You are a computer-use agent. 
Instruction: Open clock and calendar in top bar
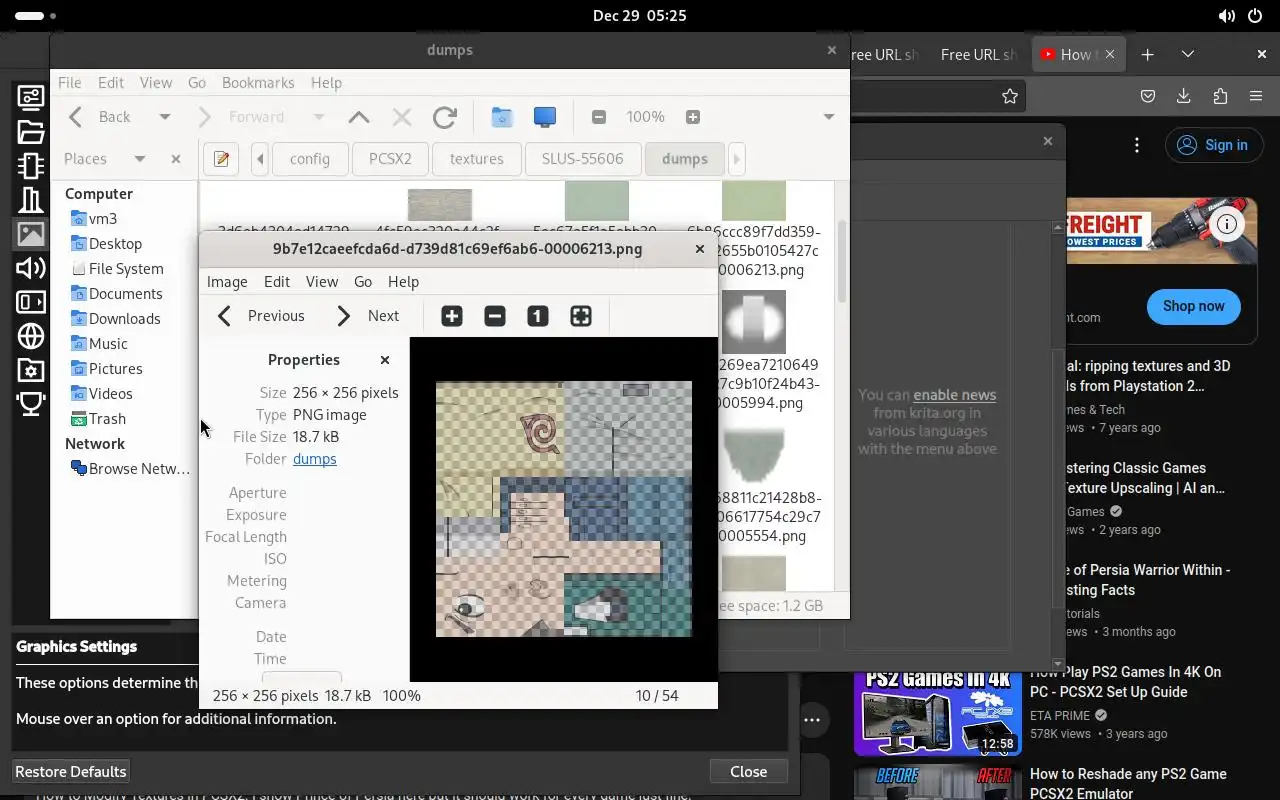point(639,16)
